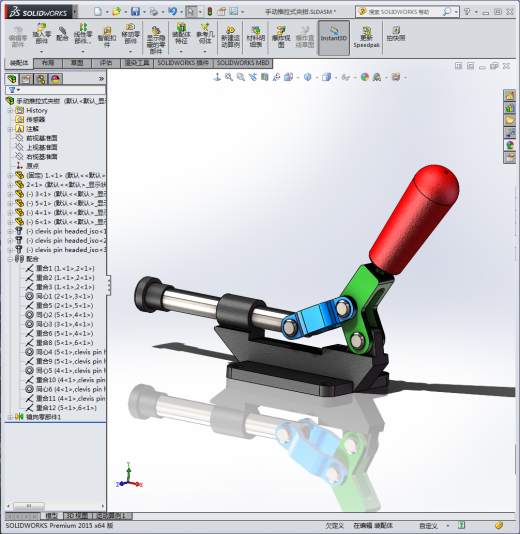Expand the 镜向零部件1 tree node
Screen dimensions: 520x534
10,417
